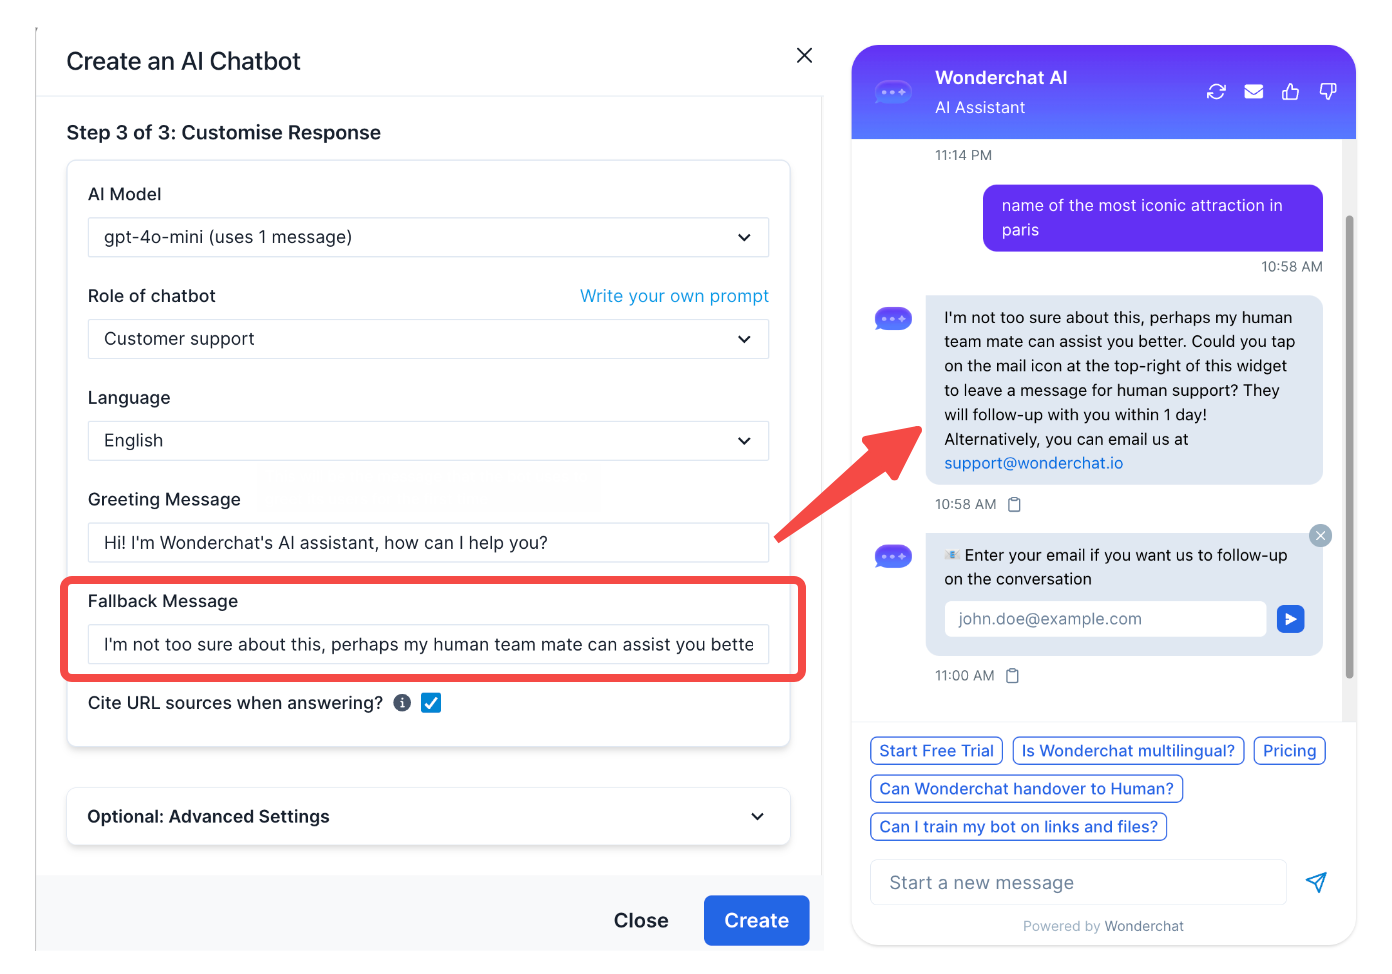Uncheck Cite URL sources checkbox
The width and height of the screenshot is (1392, 974).
click(431, 703)
